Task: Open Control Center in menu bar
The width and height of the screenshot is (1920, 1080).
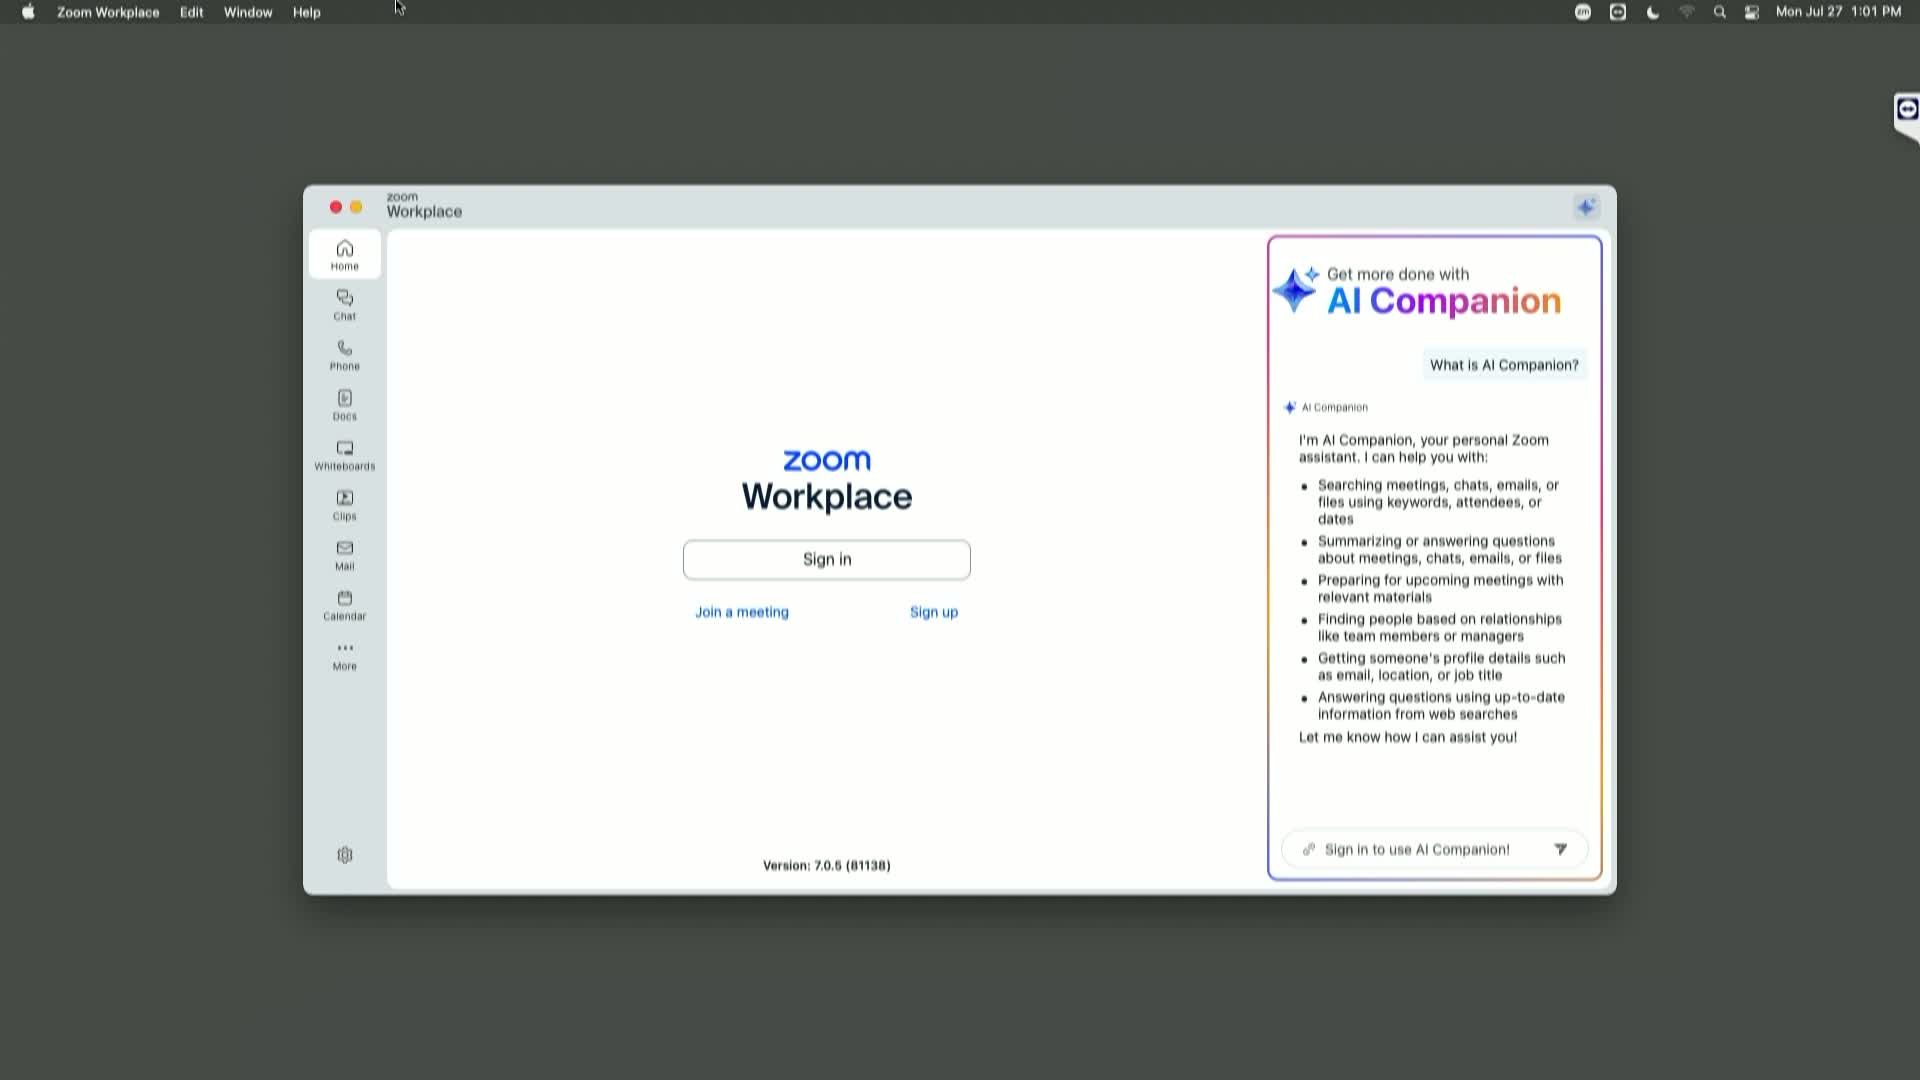Action: pyautogui.click(x=1752, y=12)
